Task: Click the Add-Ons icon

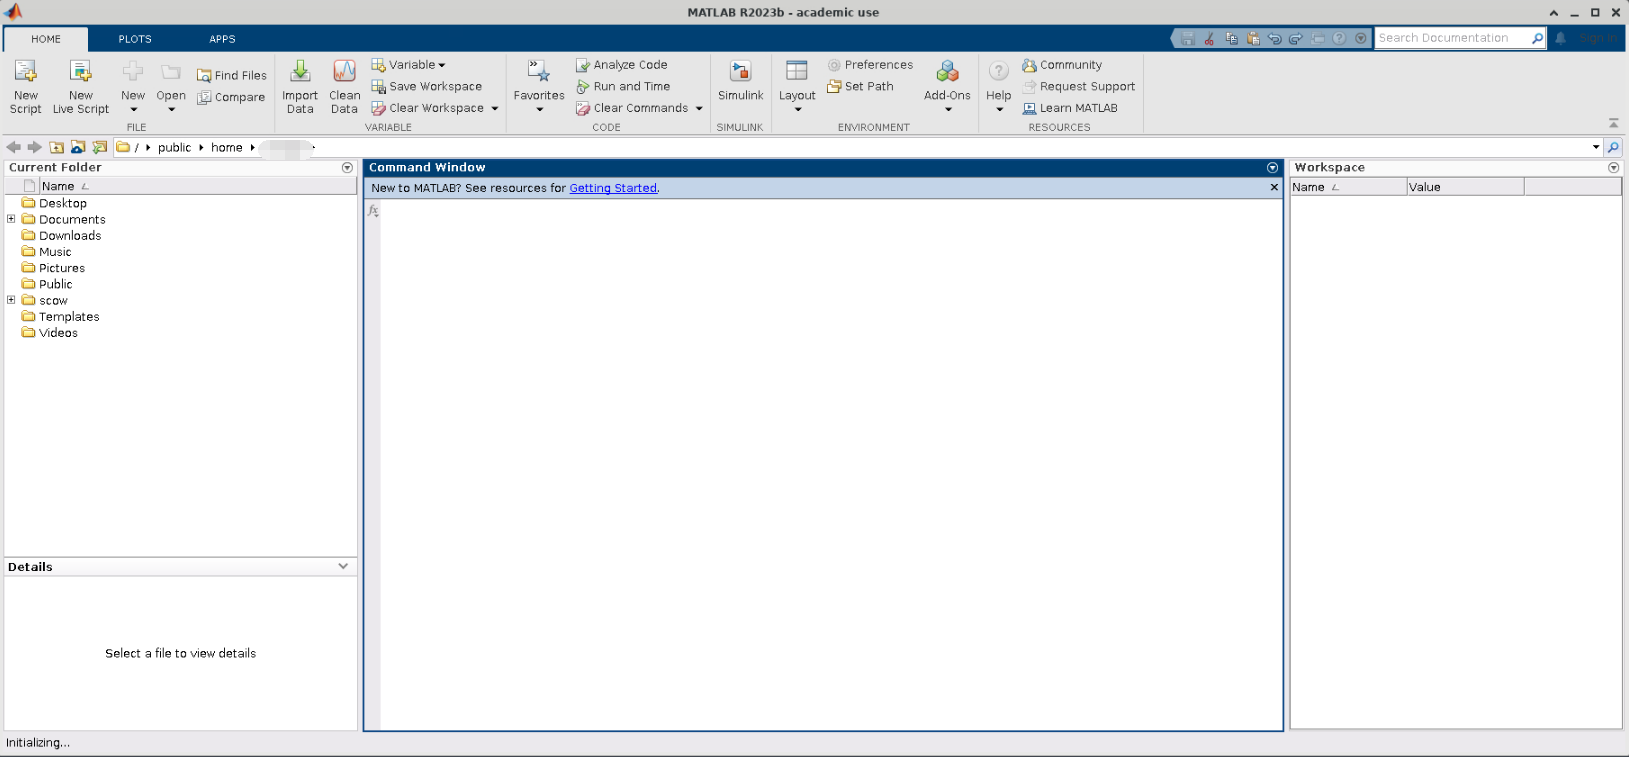Action: pos(947,71)
